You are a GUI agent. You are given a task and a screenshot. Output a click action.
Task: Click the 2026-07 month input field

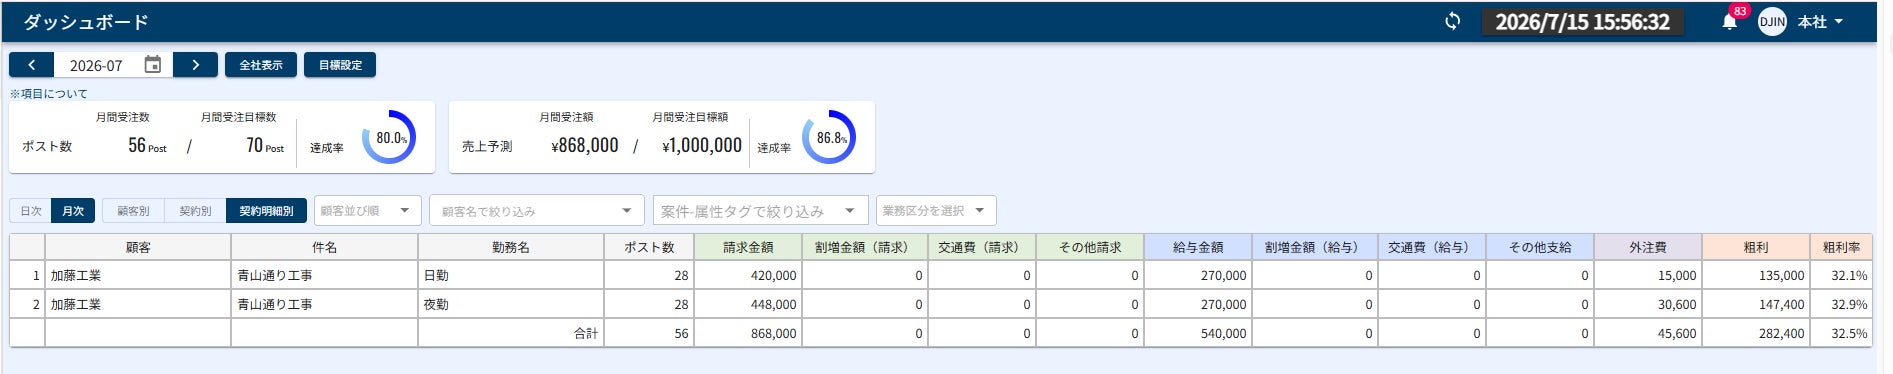tap(97, 65)
